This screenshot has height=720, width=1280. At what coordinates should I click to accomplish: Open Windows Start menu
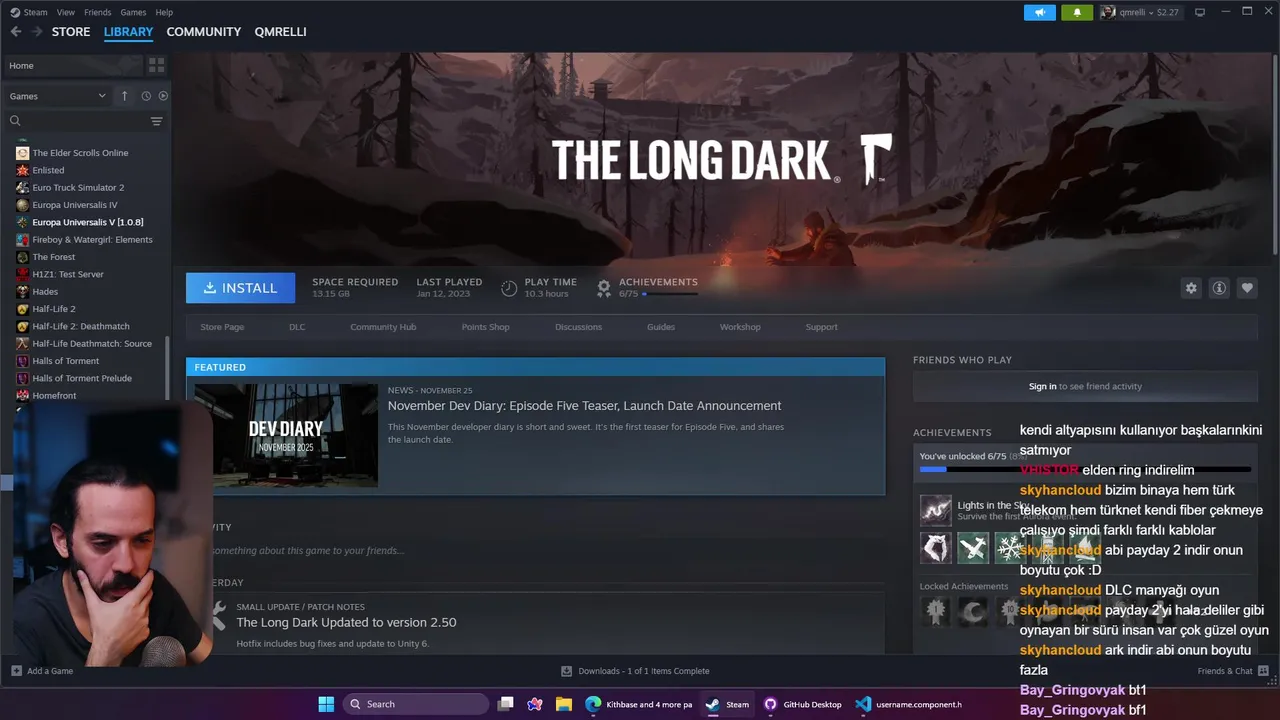point(326,704)
